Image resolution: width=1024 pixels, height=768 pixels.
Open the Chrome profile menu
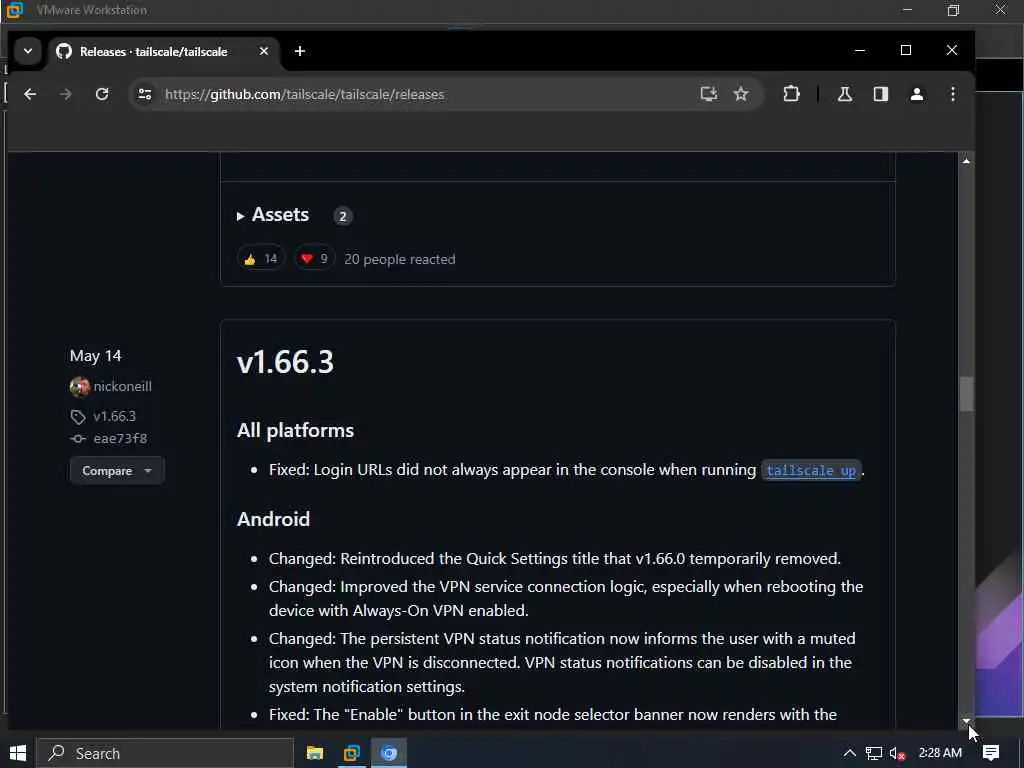click(917, 94)
